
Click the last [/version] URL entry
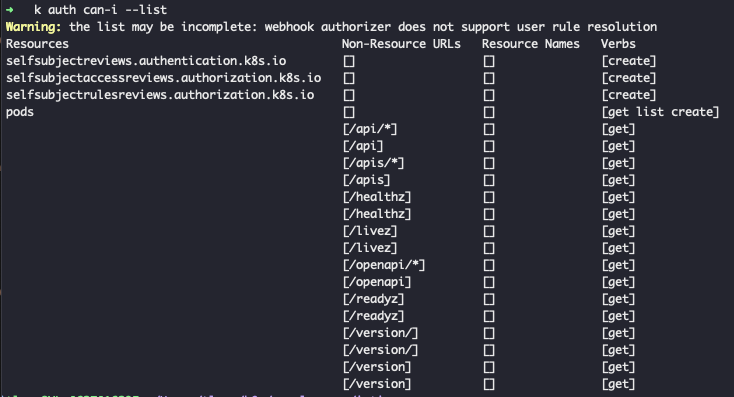point(377,384)
